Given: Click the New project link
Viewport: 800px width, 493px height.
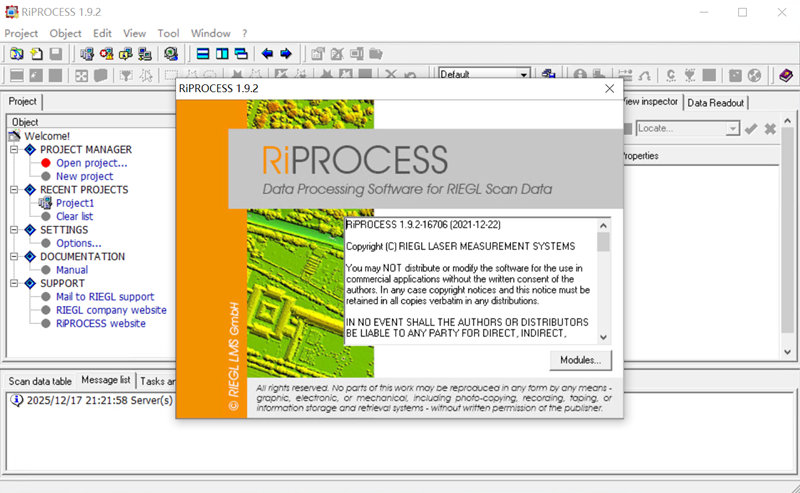Looking at the screenshot, I should tap(85, 176).
